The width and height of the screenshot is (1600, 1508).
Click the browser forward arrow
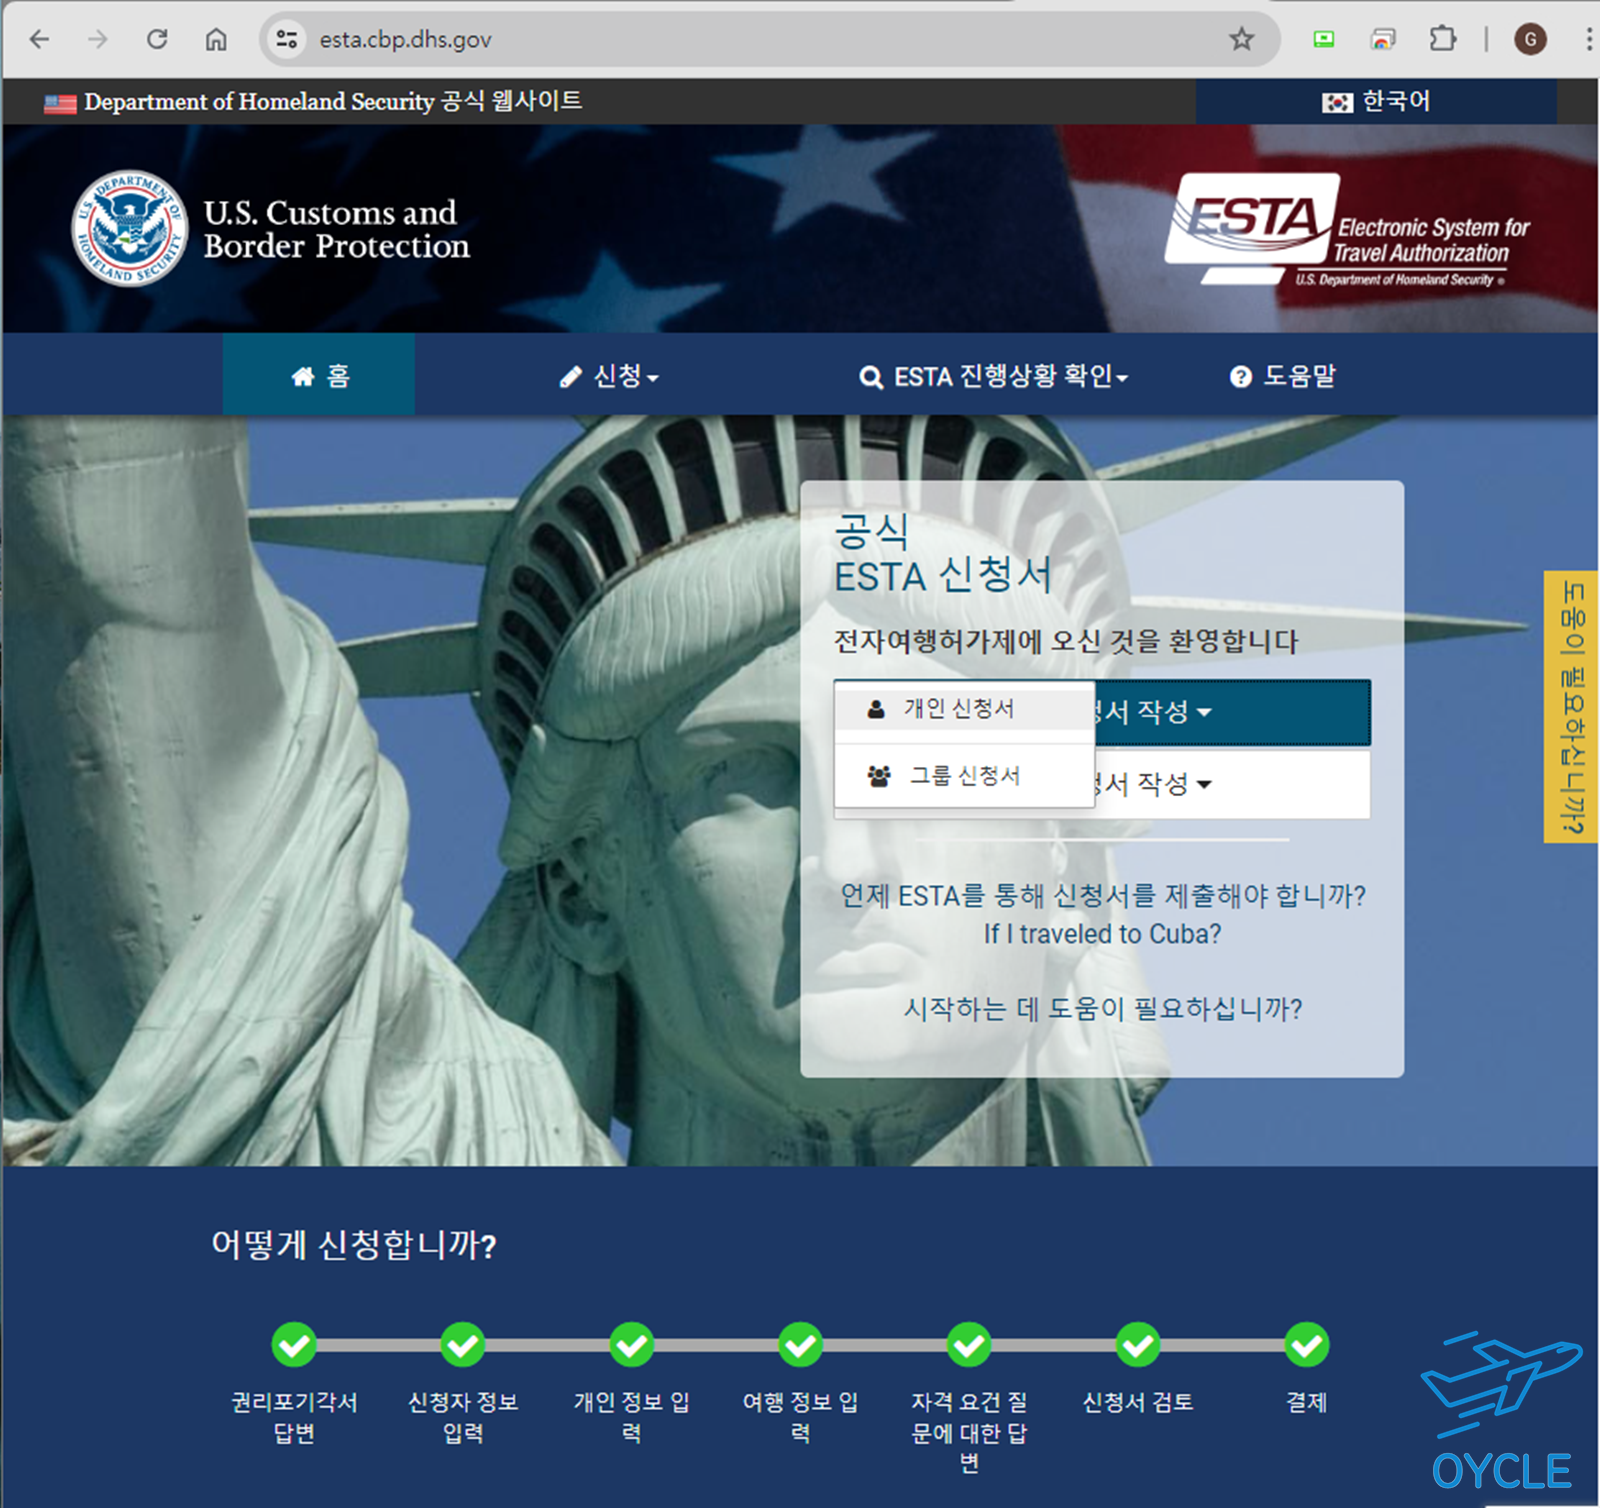[97, 39]
